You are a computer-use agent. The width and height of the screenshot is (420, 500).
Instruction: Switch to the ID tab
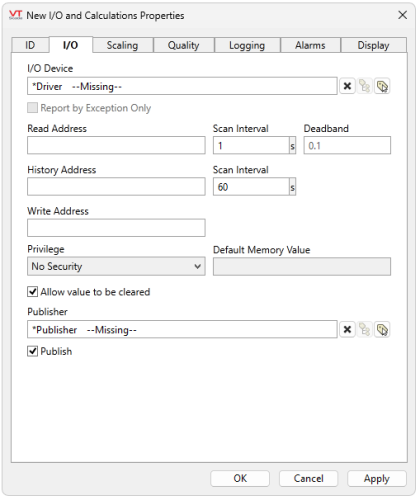pos(30,45)
